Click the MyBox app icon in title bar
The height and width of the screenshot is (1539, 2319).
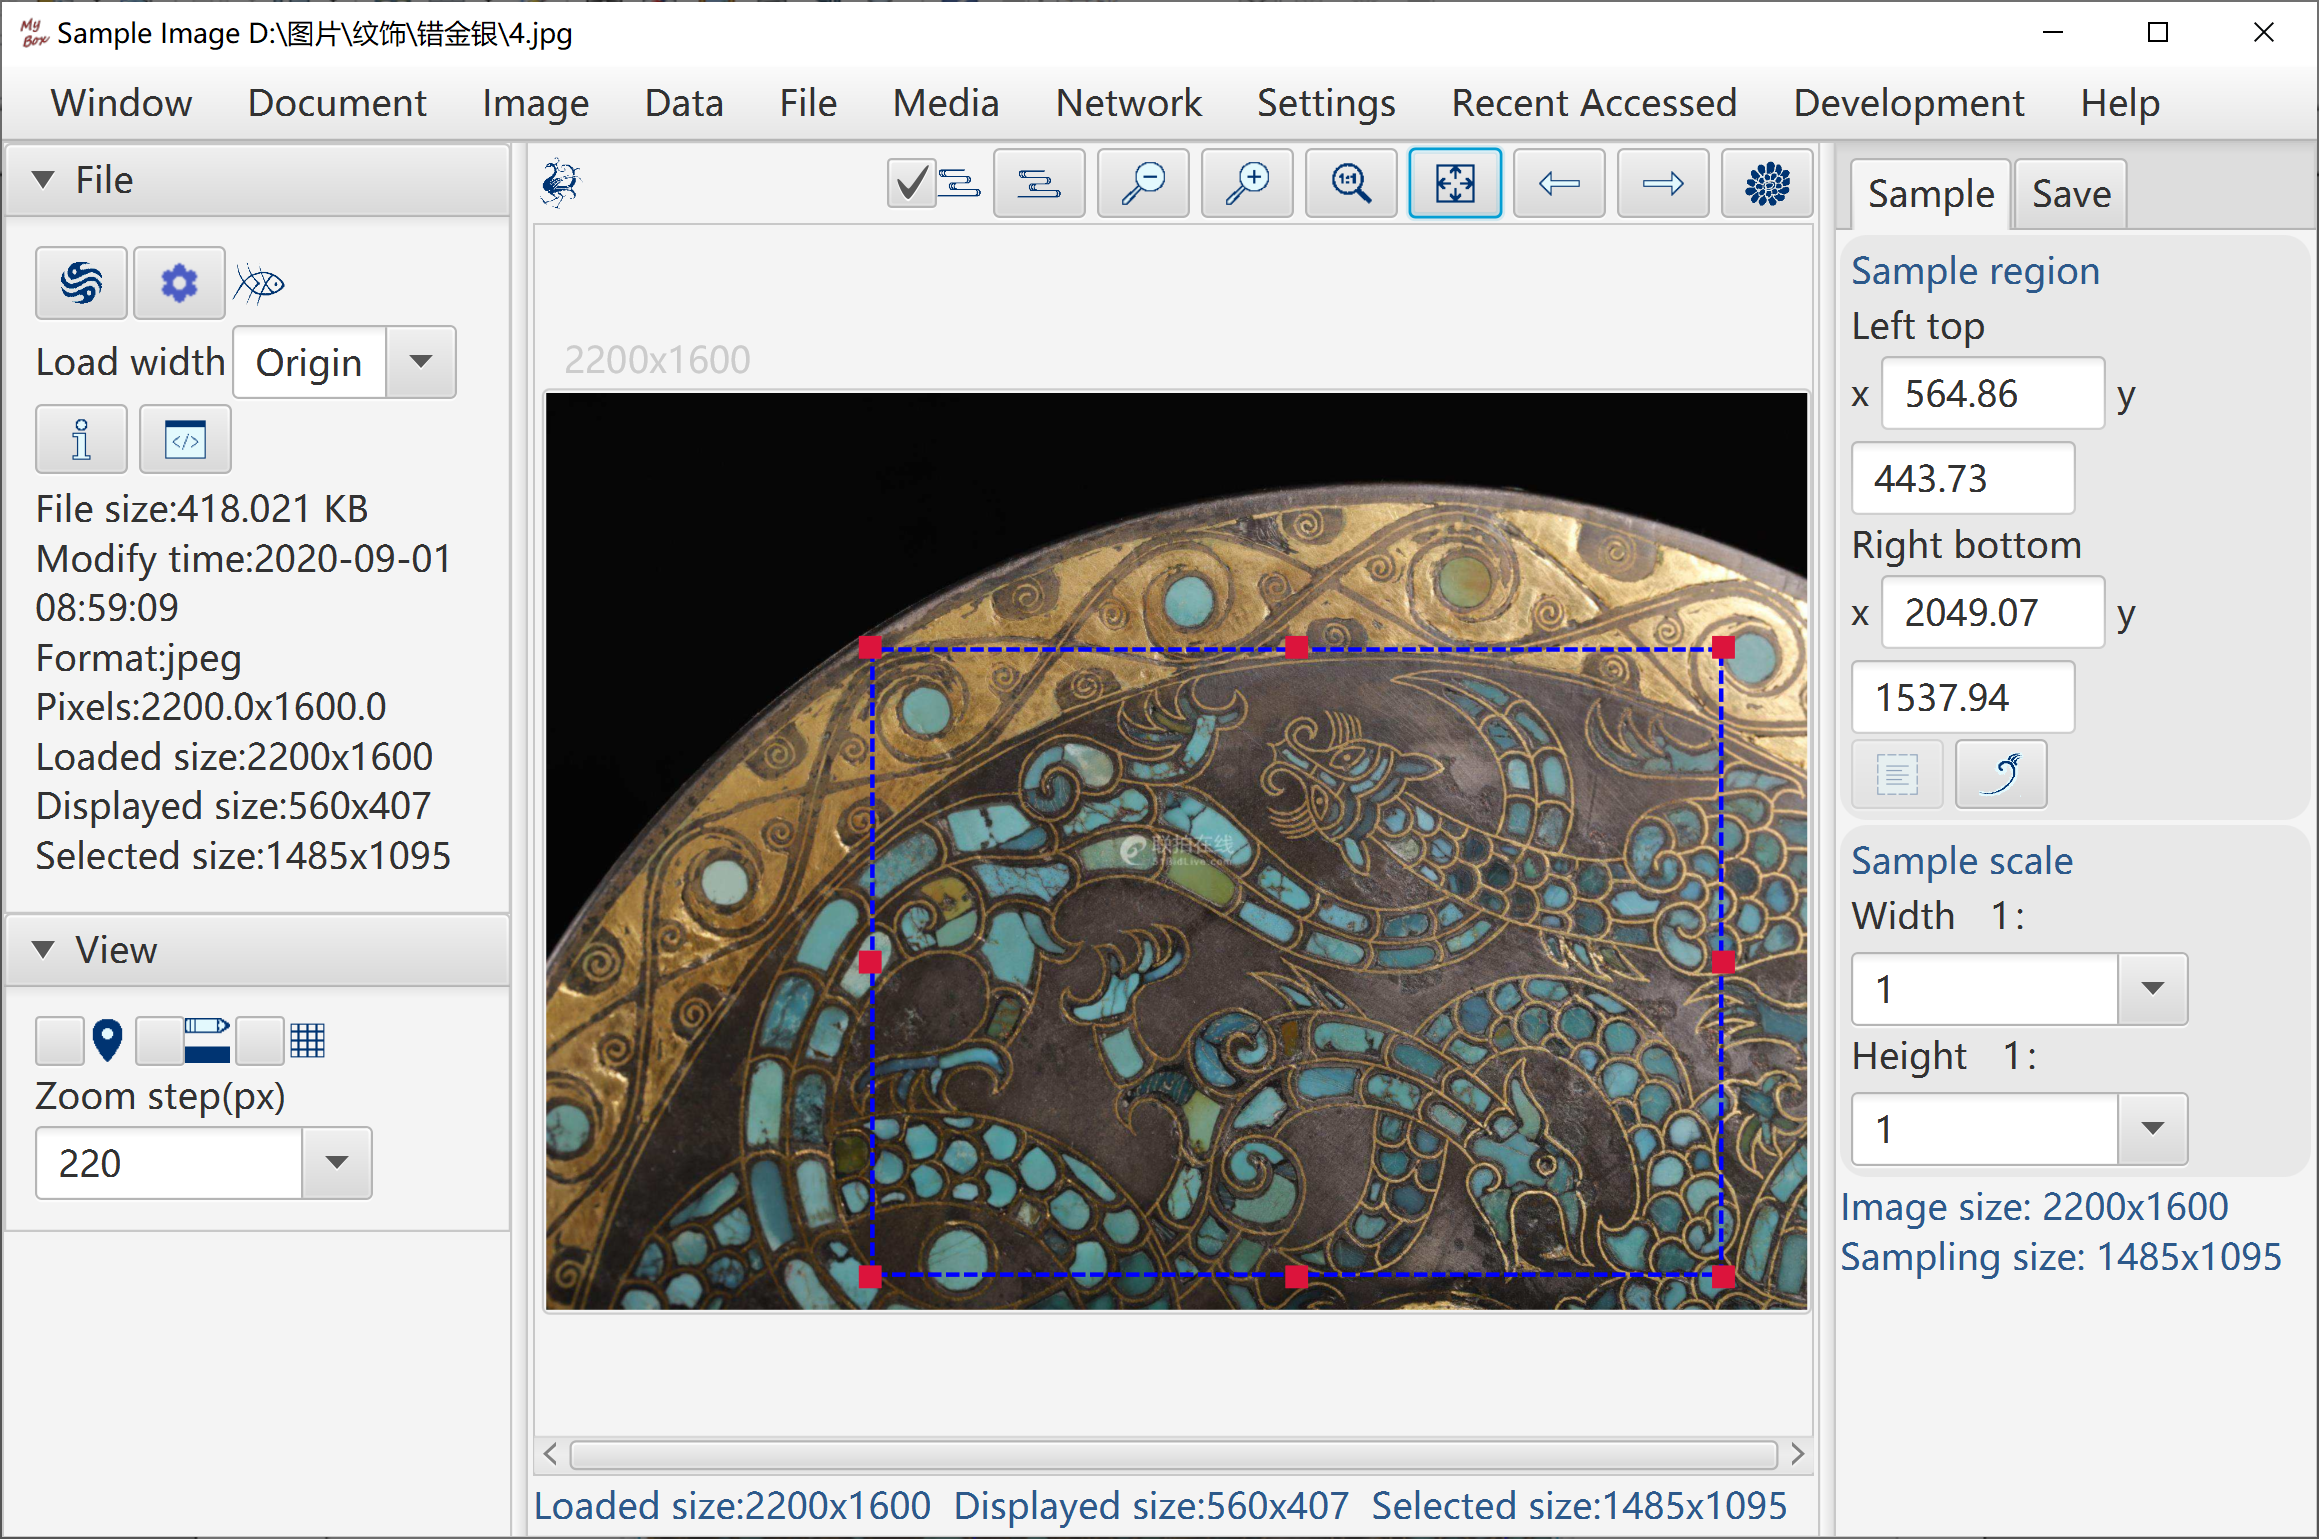(34, 33)
